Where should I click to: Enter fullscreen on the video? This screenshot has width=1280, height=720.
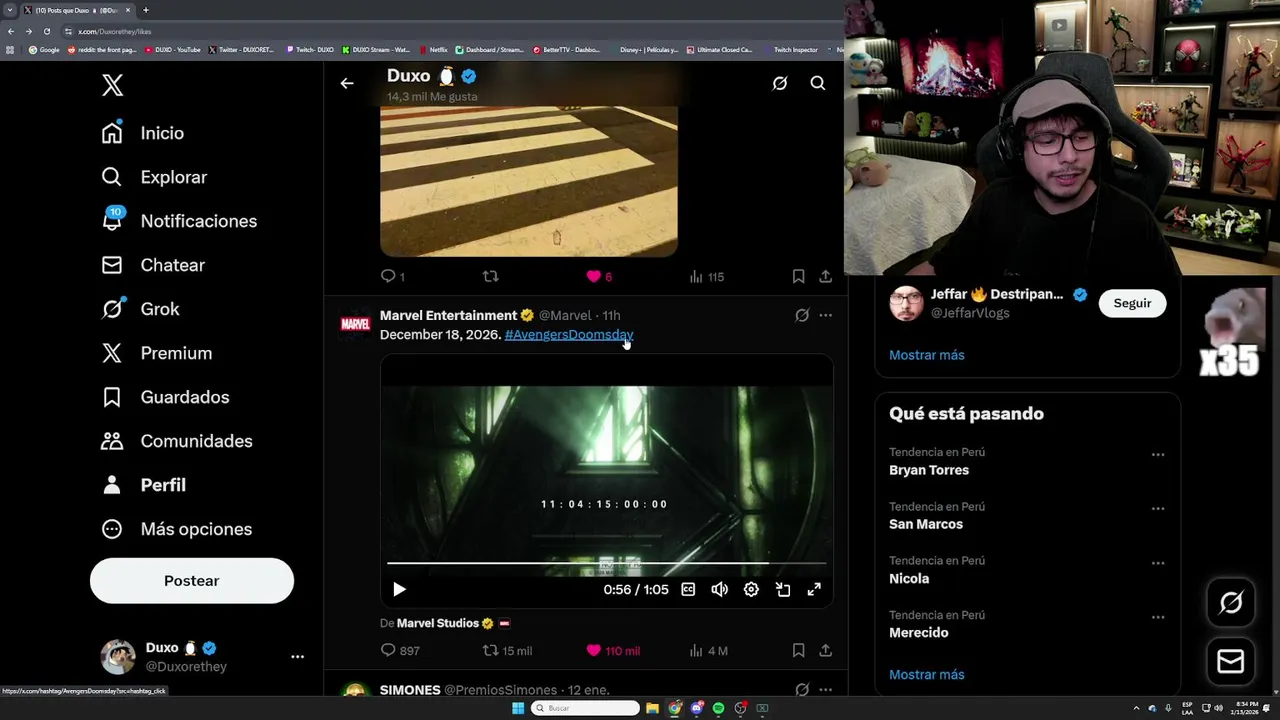pos(814,590)
